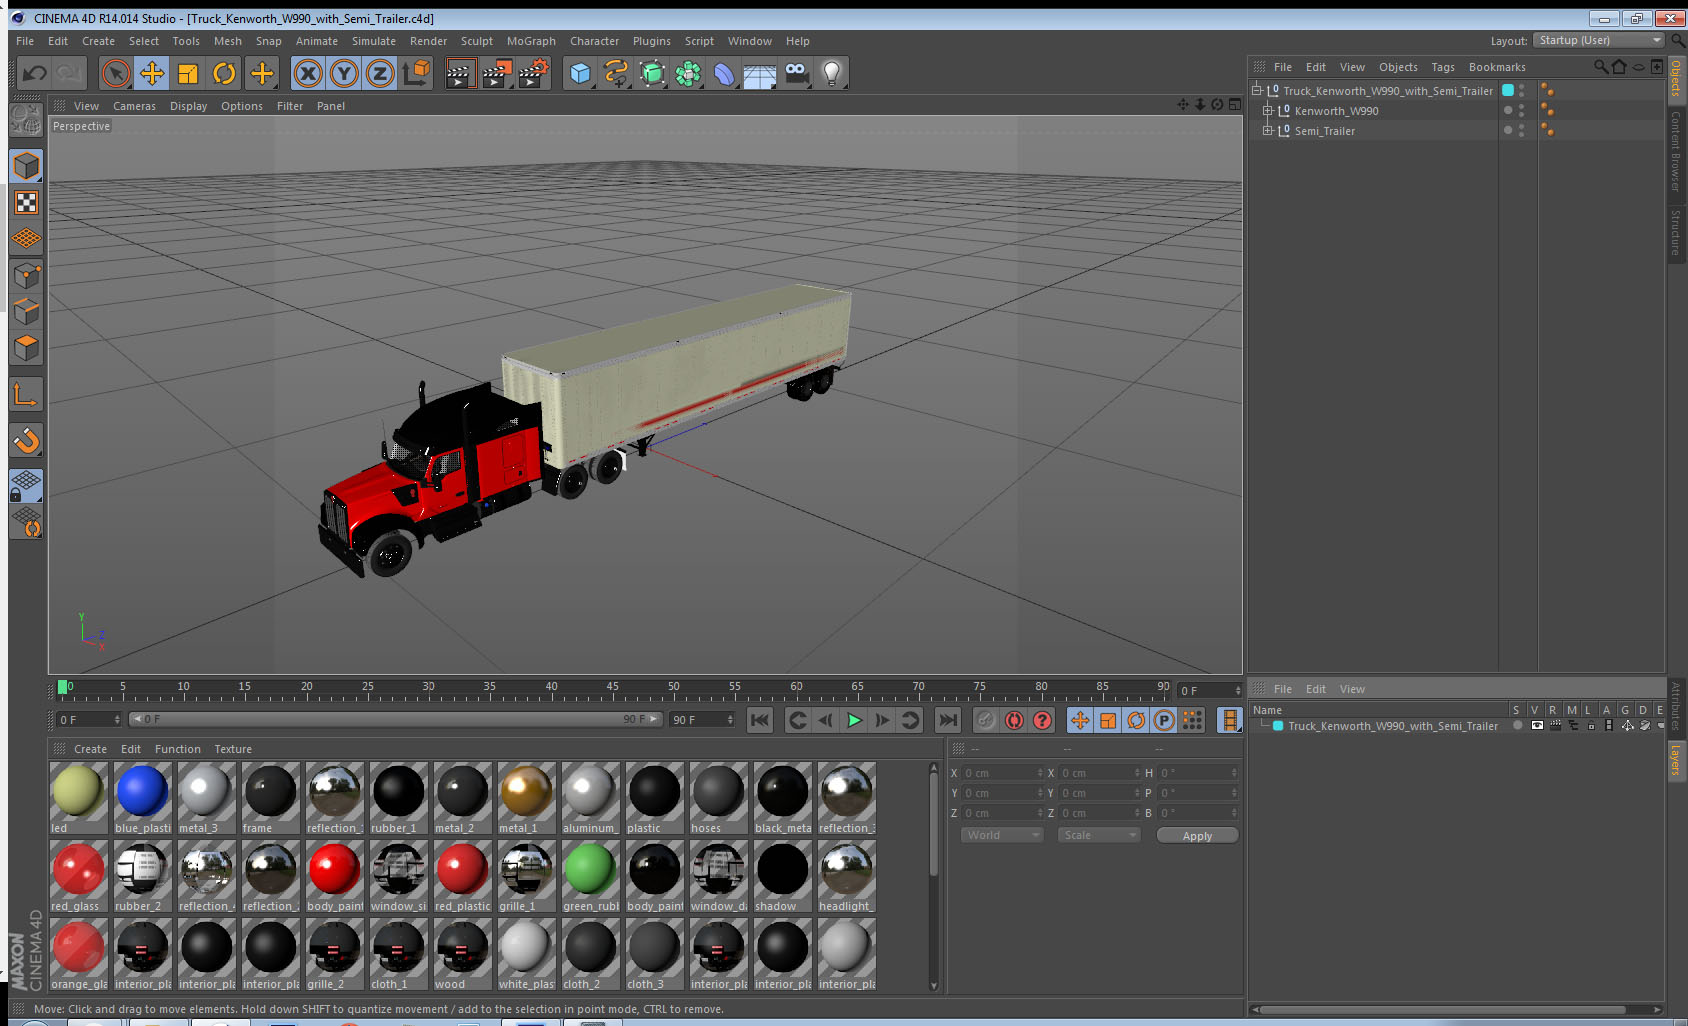Click the object search magnifier icon
This screenshot has height=1026, width=1688.
[x=1600, y=67]
